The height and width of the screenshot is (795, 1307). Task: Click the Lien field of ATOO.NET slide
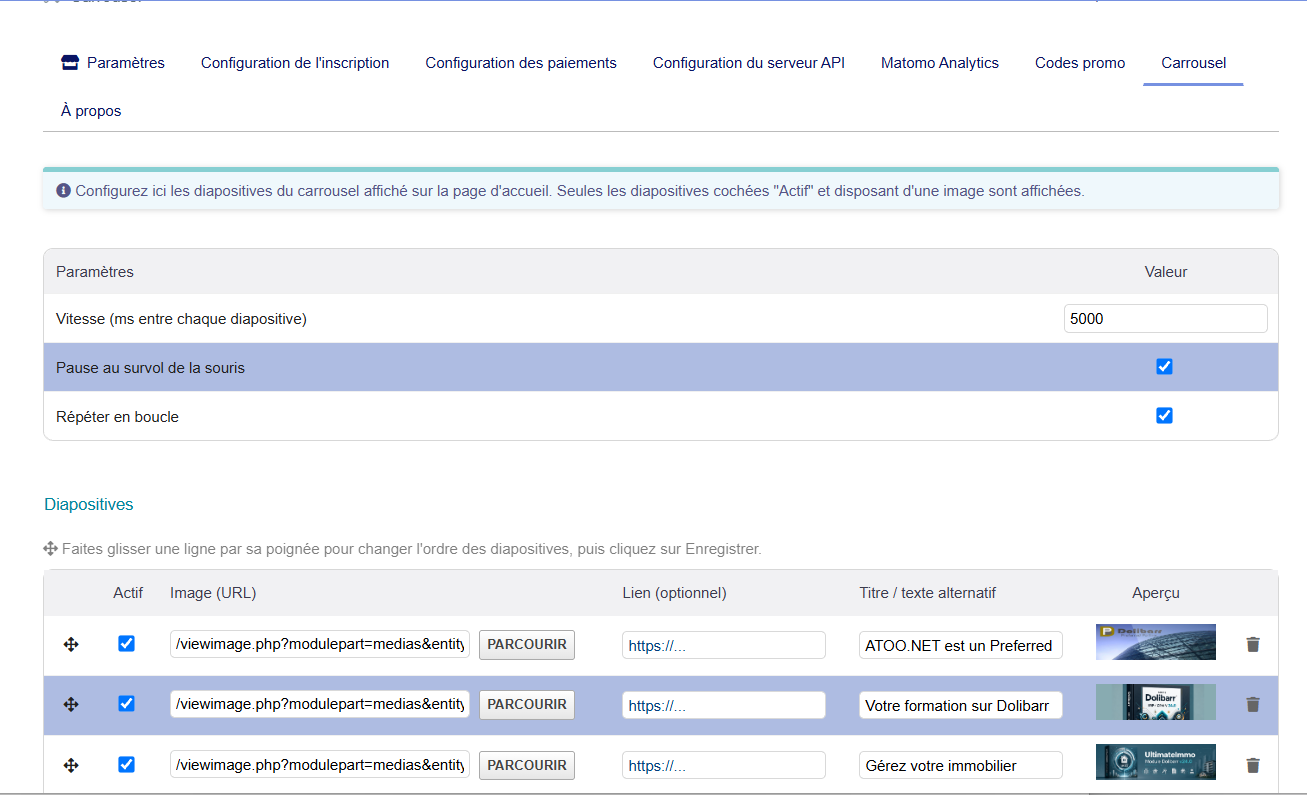click(724, 645)
